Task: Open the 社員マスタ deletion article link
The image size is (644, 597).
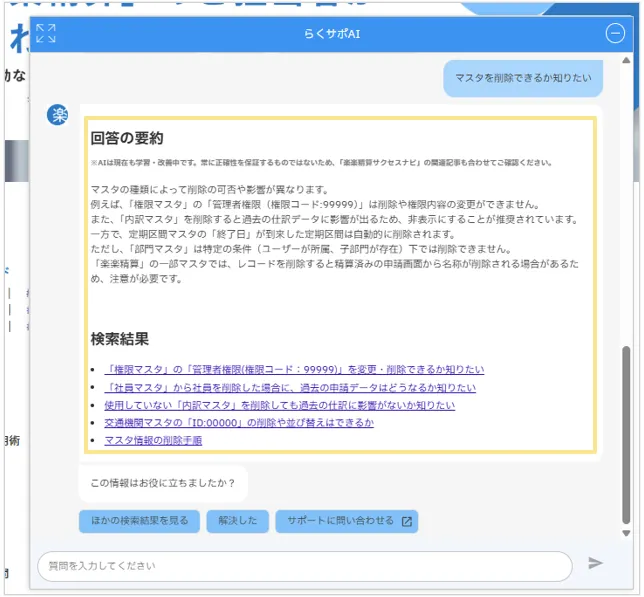Action: coord(289,388)
